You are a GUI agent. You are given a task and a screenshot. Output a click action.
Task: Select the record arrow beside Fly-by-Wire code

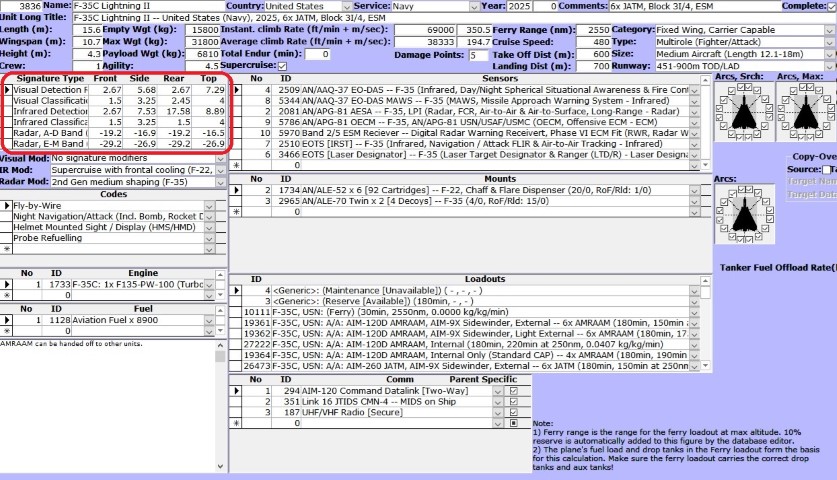6,206
